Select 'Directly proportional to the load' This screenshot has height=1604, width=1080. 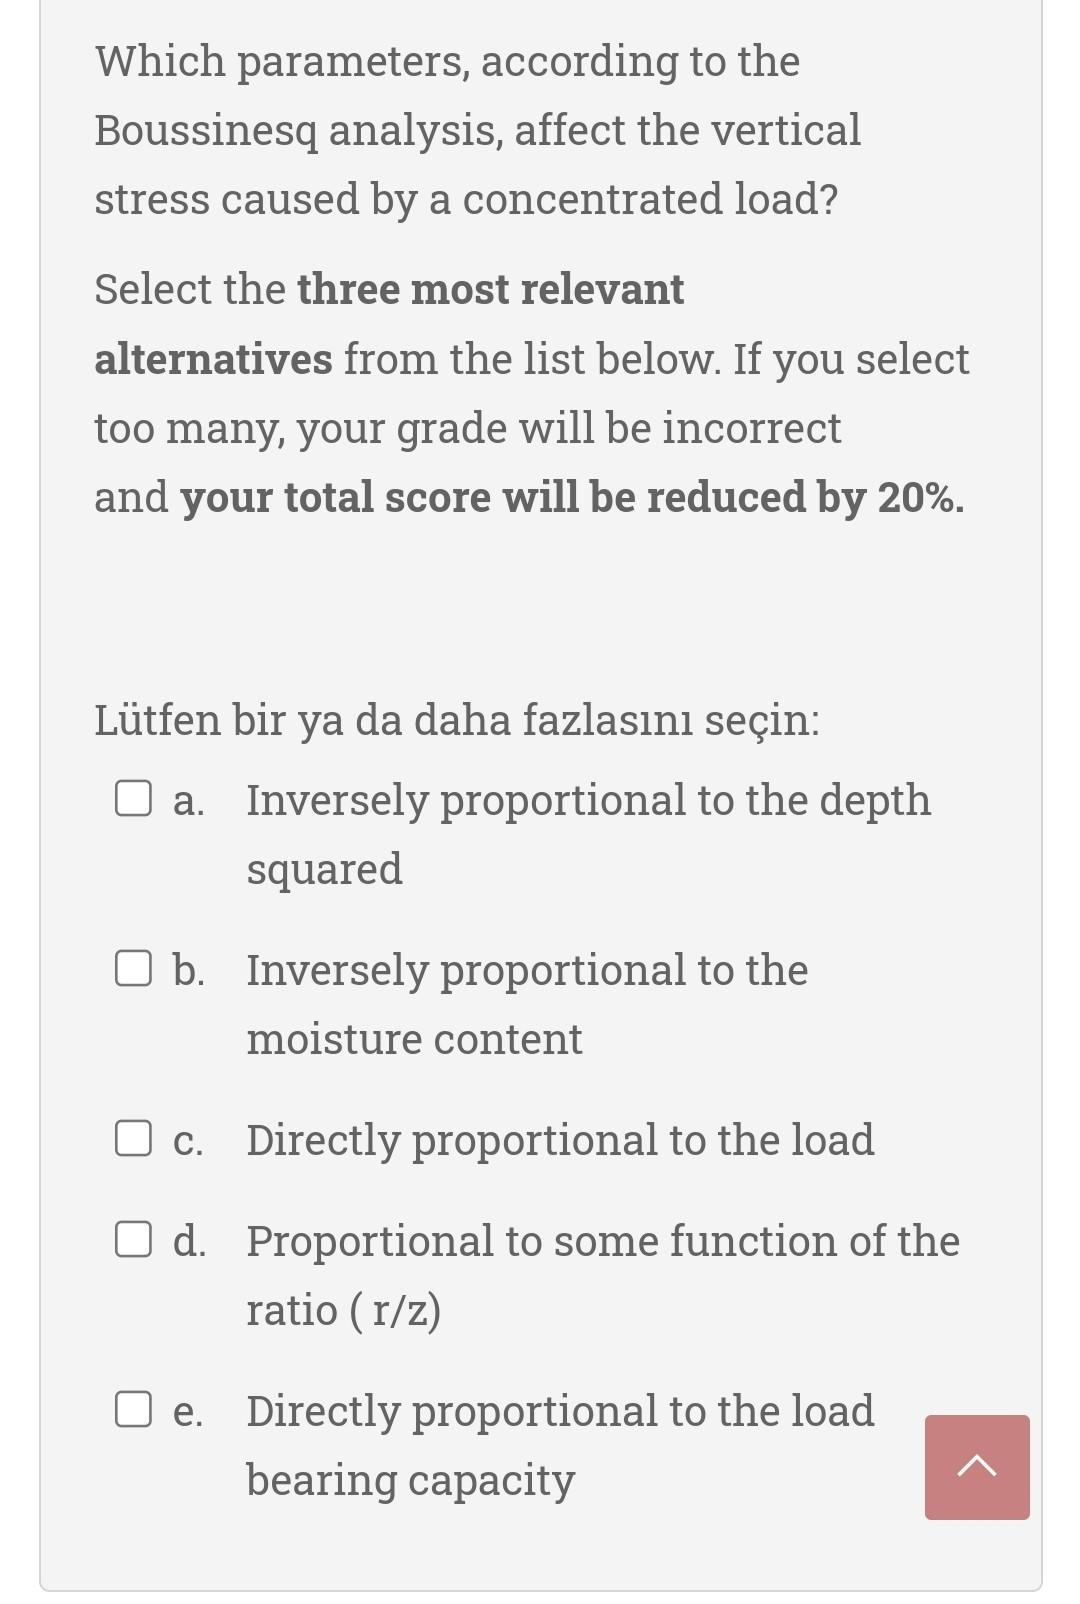pyautogui.click(x=560, y=1139)
